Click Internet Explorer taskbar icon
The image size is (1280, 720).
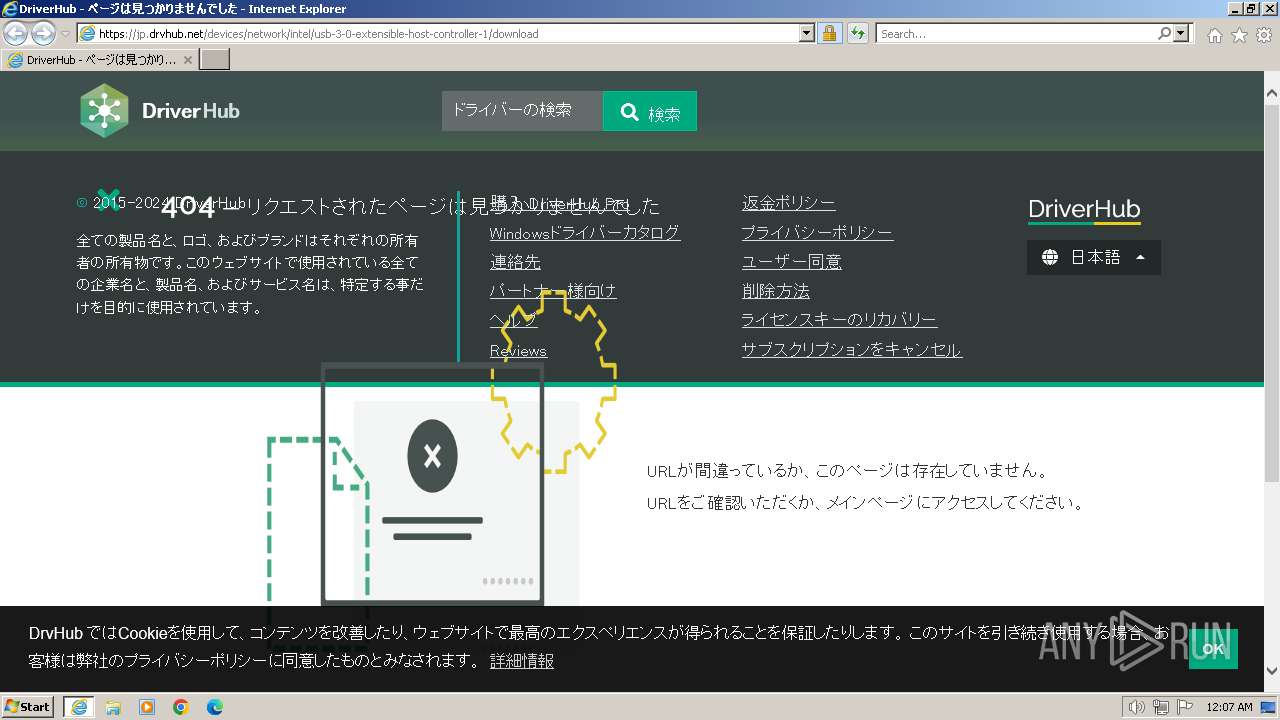[x=79, y=707]
